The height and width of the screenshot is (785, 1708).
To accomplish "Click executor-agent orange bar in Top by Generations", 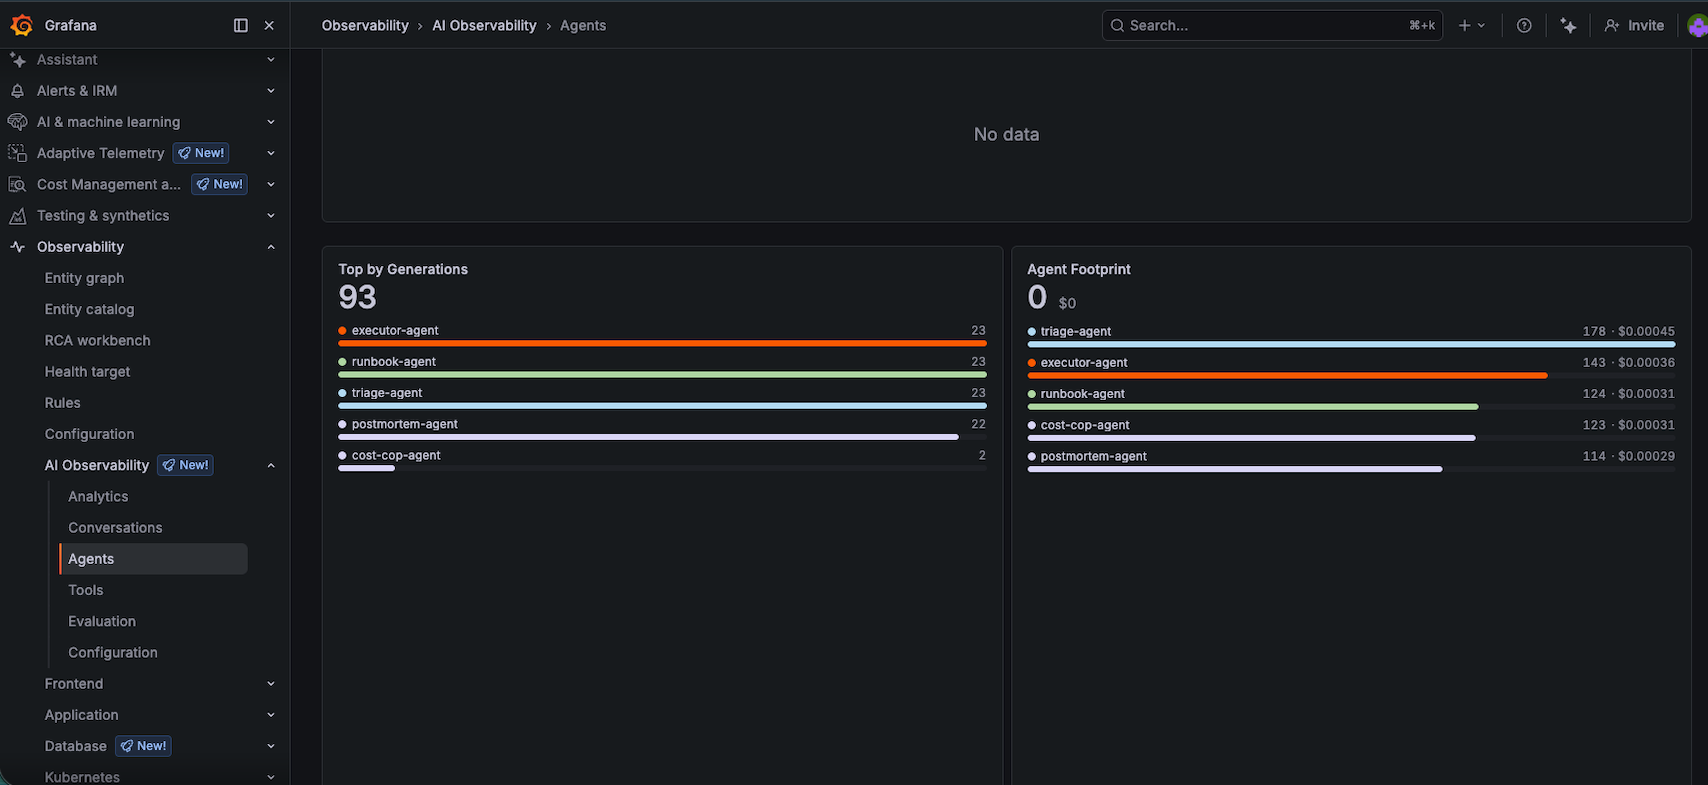I will (662, 343).
